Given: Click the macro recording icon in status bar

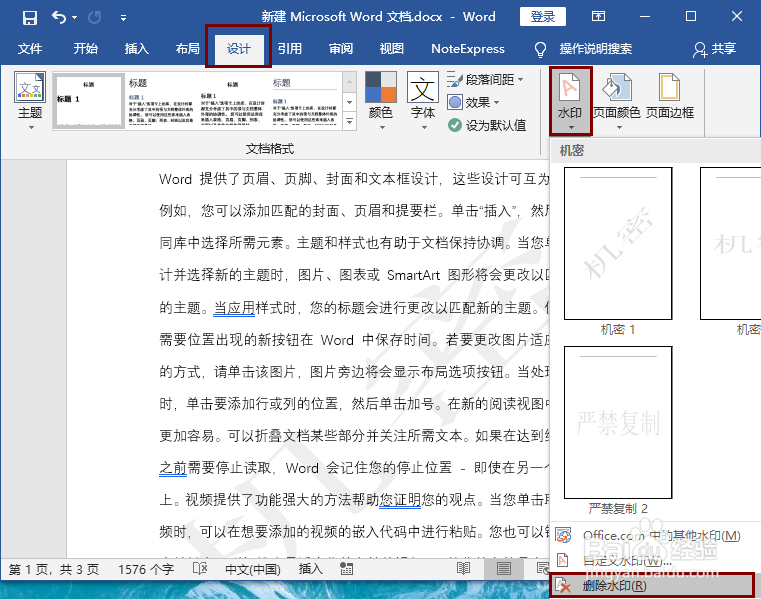Looking at the screenshot, I should [x=347, y=569].
